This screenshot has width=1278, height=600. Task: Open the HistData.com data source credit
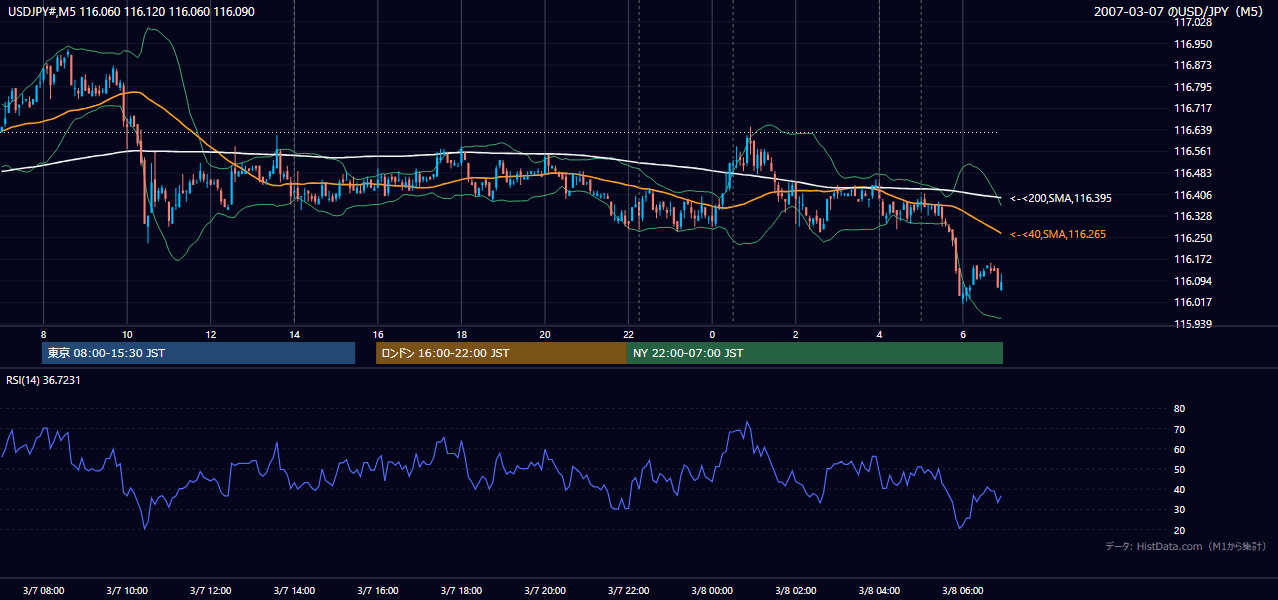click(x=1186, y=546)
